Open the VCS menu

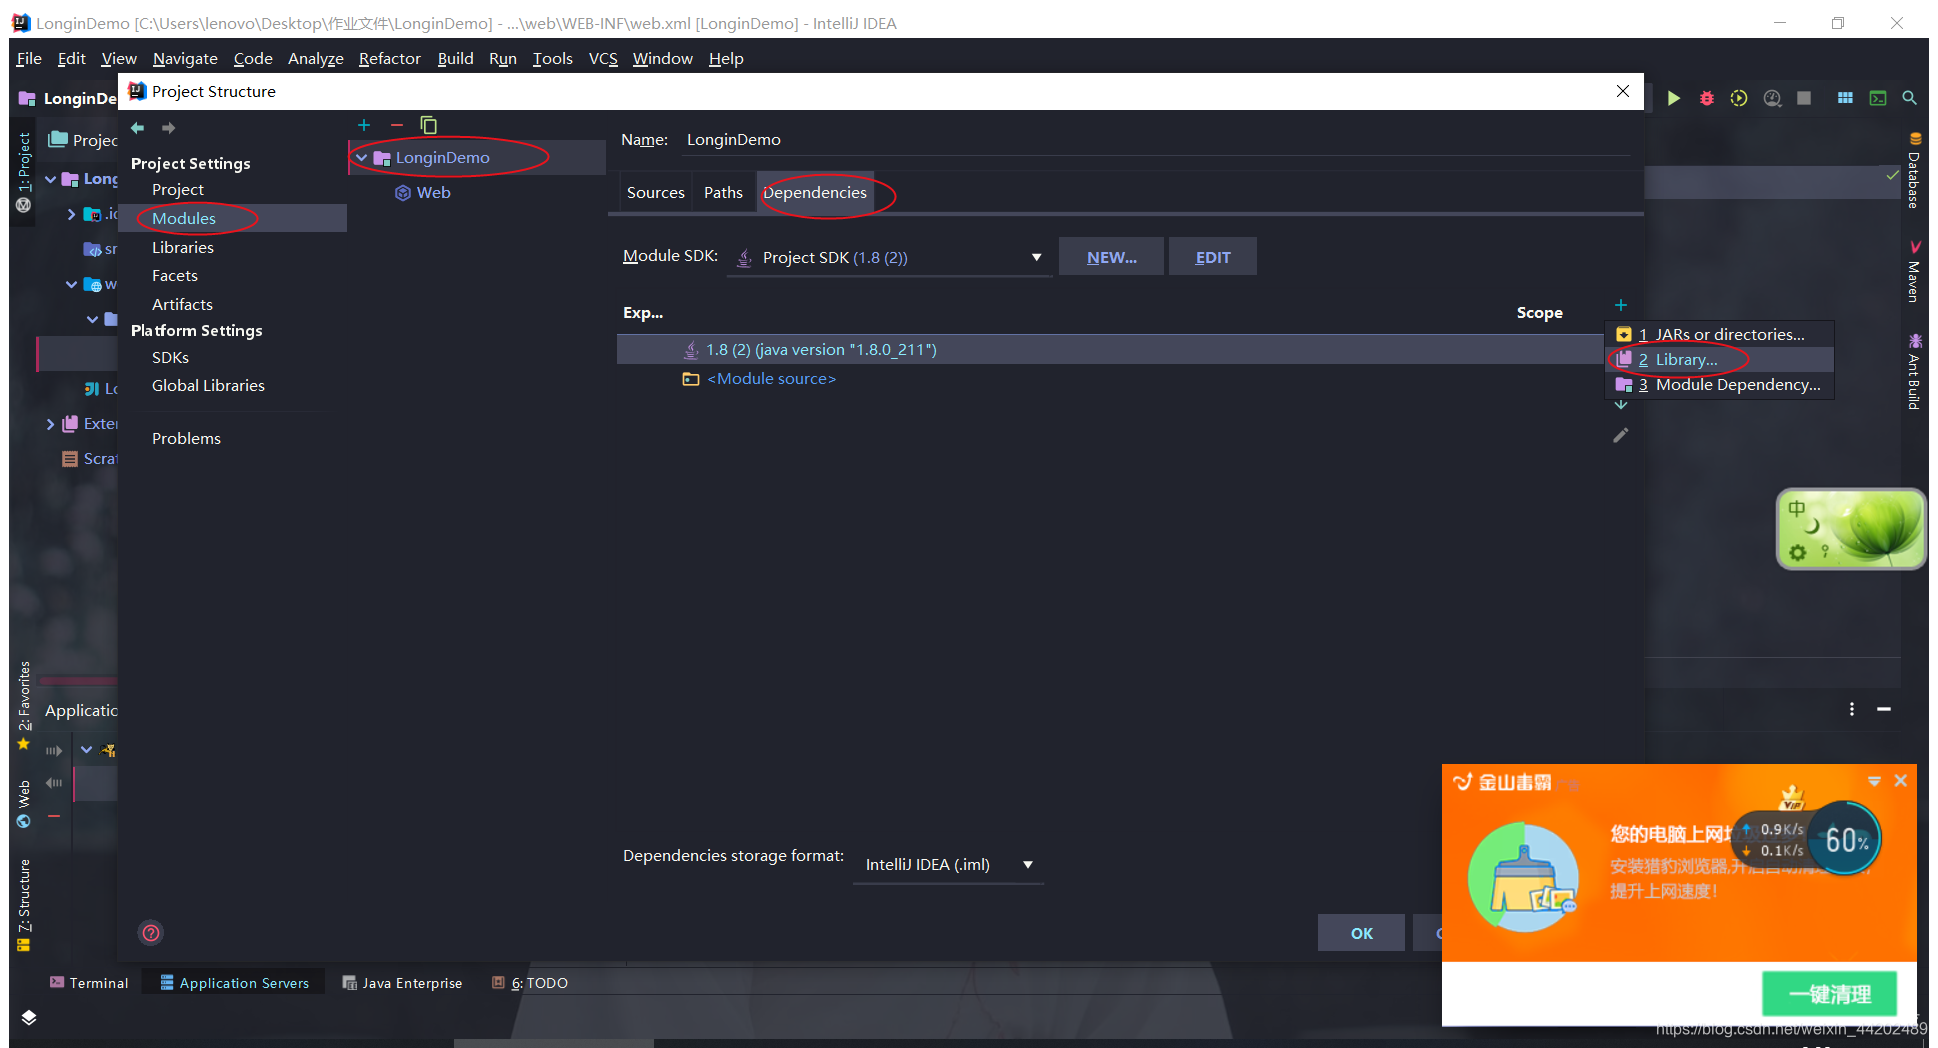(x=603, y=59)
